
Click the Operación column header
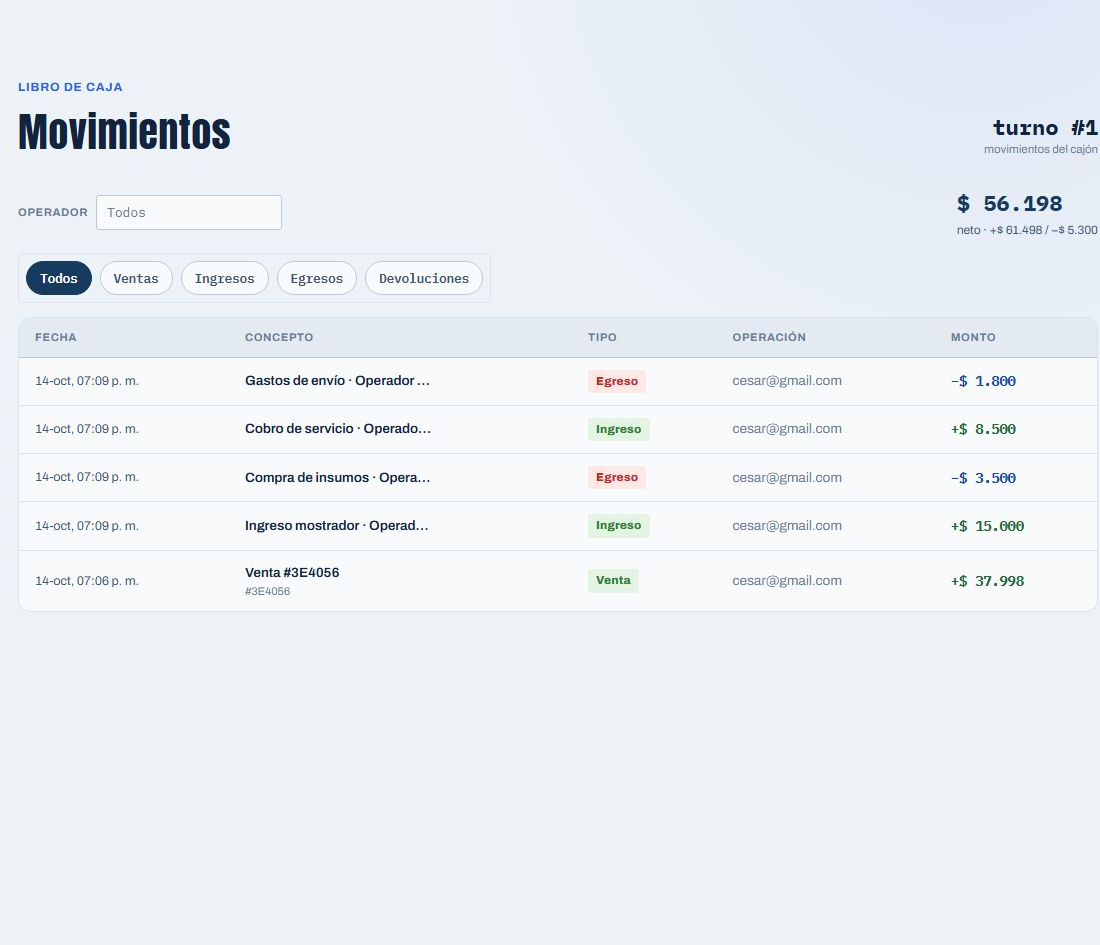click(x=769, y=337)
